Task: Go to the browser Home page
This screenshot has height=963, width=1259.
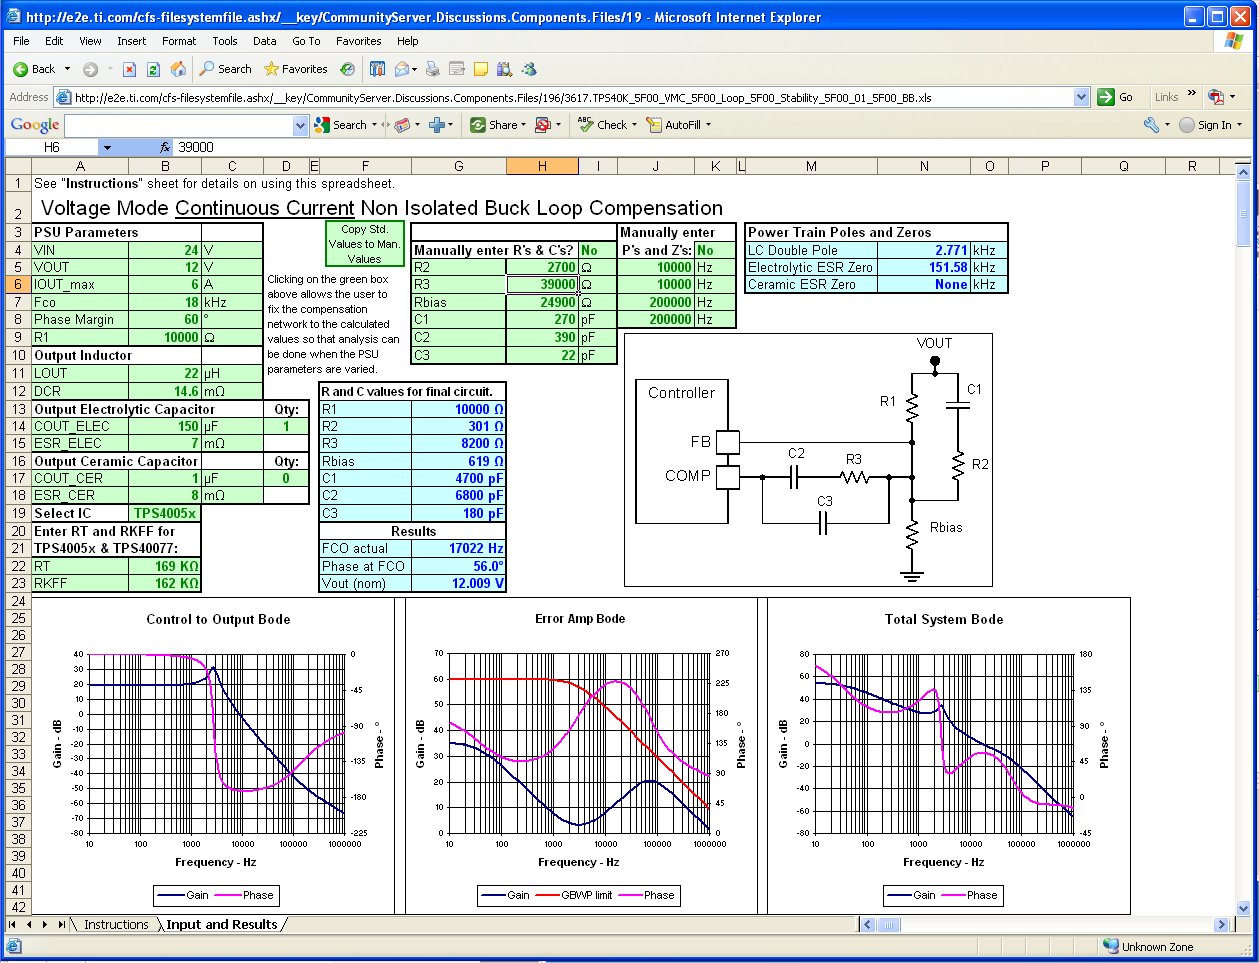Action: pyautogui.click(x=178, y=69)
